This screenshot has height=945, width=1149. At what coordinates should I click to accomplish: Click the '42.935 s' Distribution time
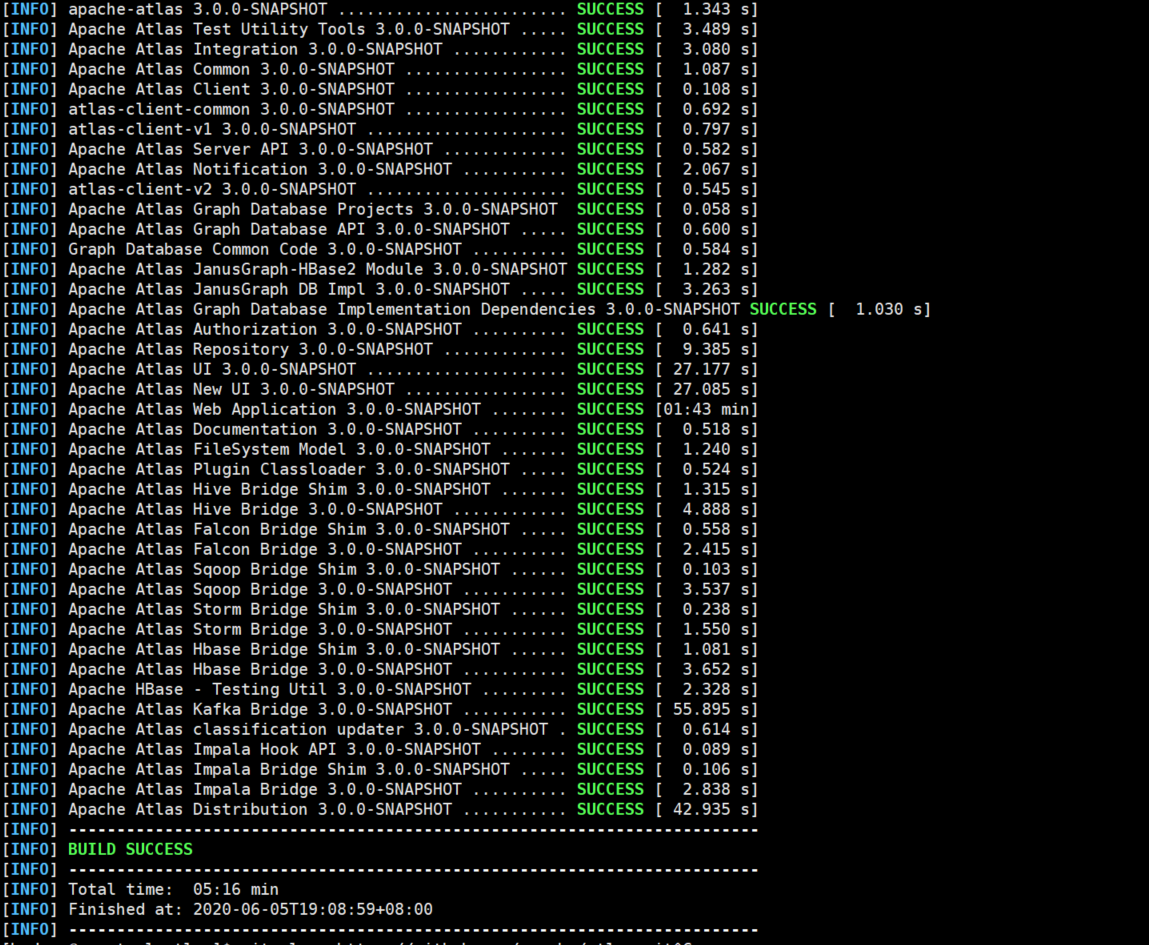[x=712, y=809]
